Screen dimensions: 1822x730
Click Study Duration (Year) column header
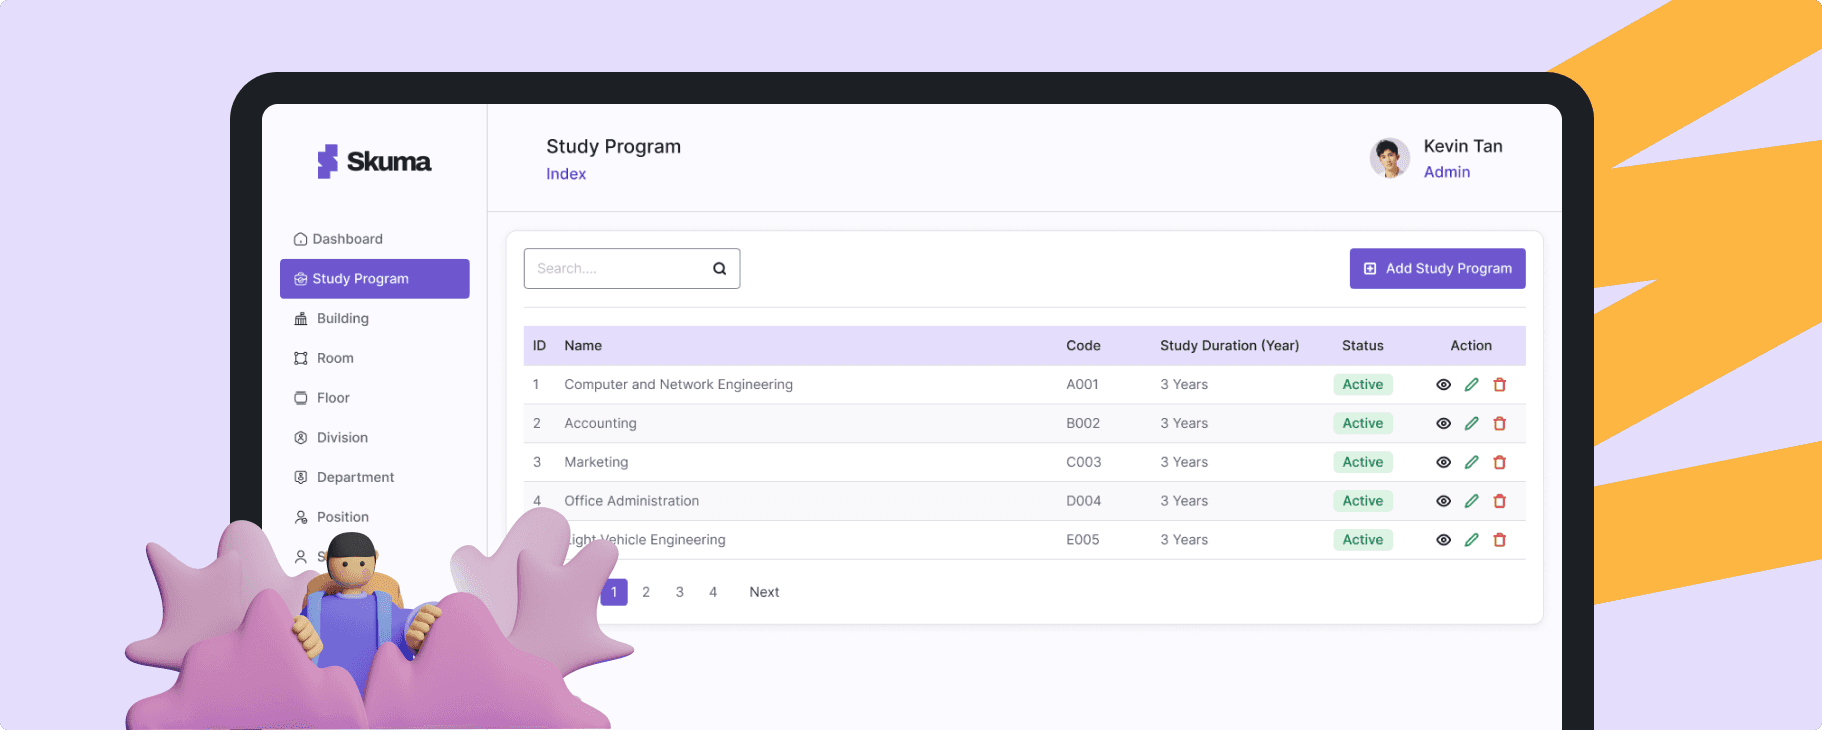(x=1230, y=346)
